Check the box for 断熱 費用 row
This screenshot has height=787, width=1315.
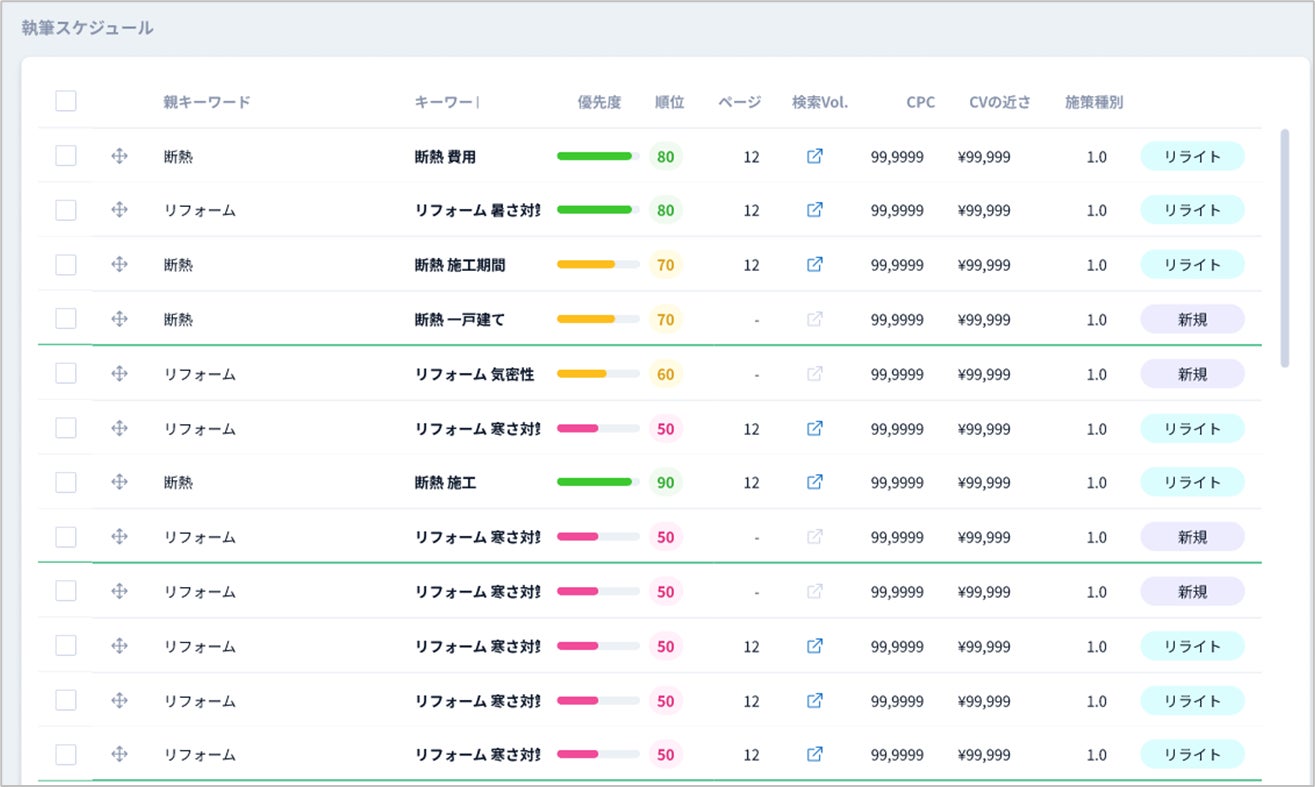tap(66, 156)
